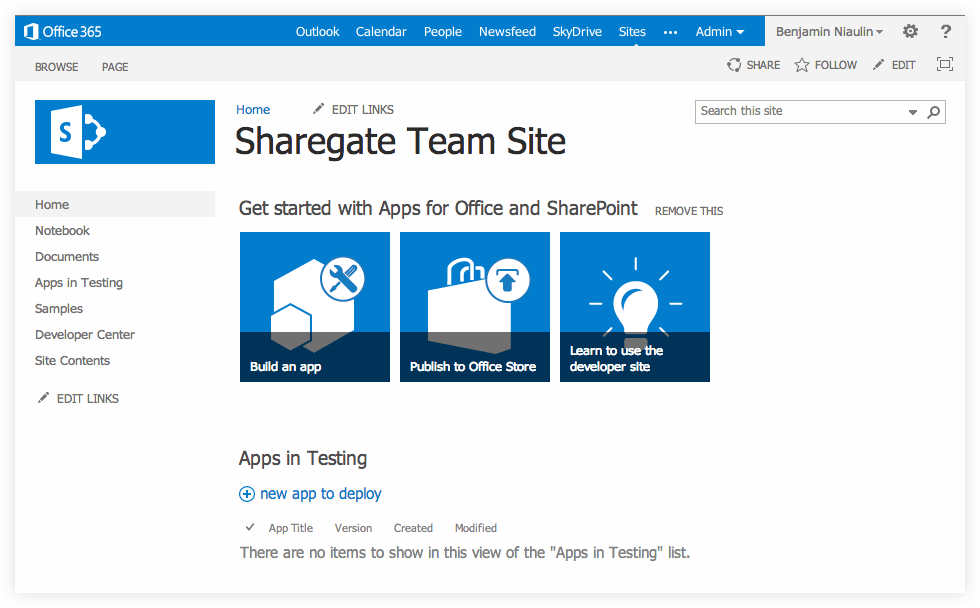Sort by the Version column header
The height and width of the screenshot is (608, 980).
(x=353, y=528)
